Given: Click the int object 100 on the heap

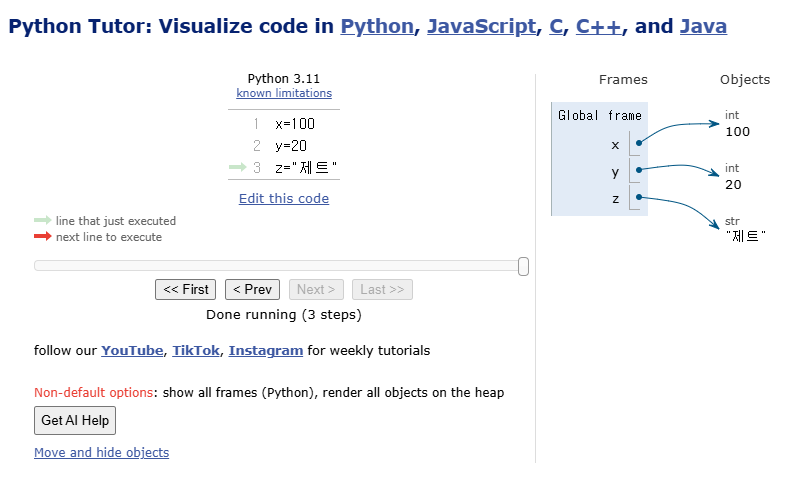Looking at the screenshot, I should pyautogui.click(x=738, y=132).
